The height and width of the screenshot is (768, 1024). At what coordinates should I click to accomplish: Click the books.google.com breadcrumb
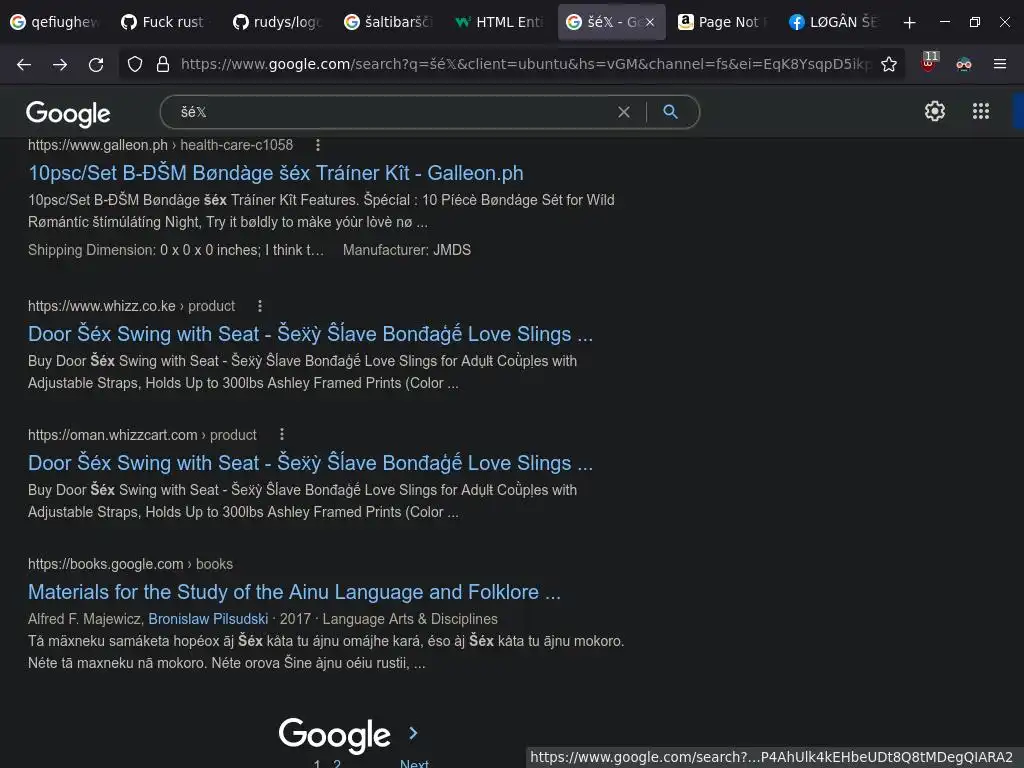point(130,564)
